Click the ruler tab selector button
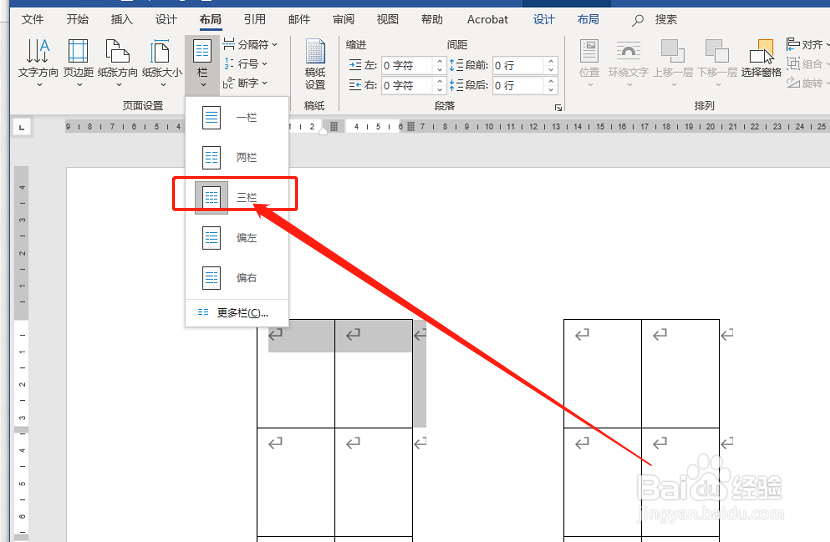 coord(22,127)
